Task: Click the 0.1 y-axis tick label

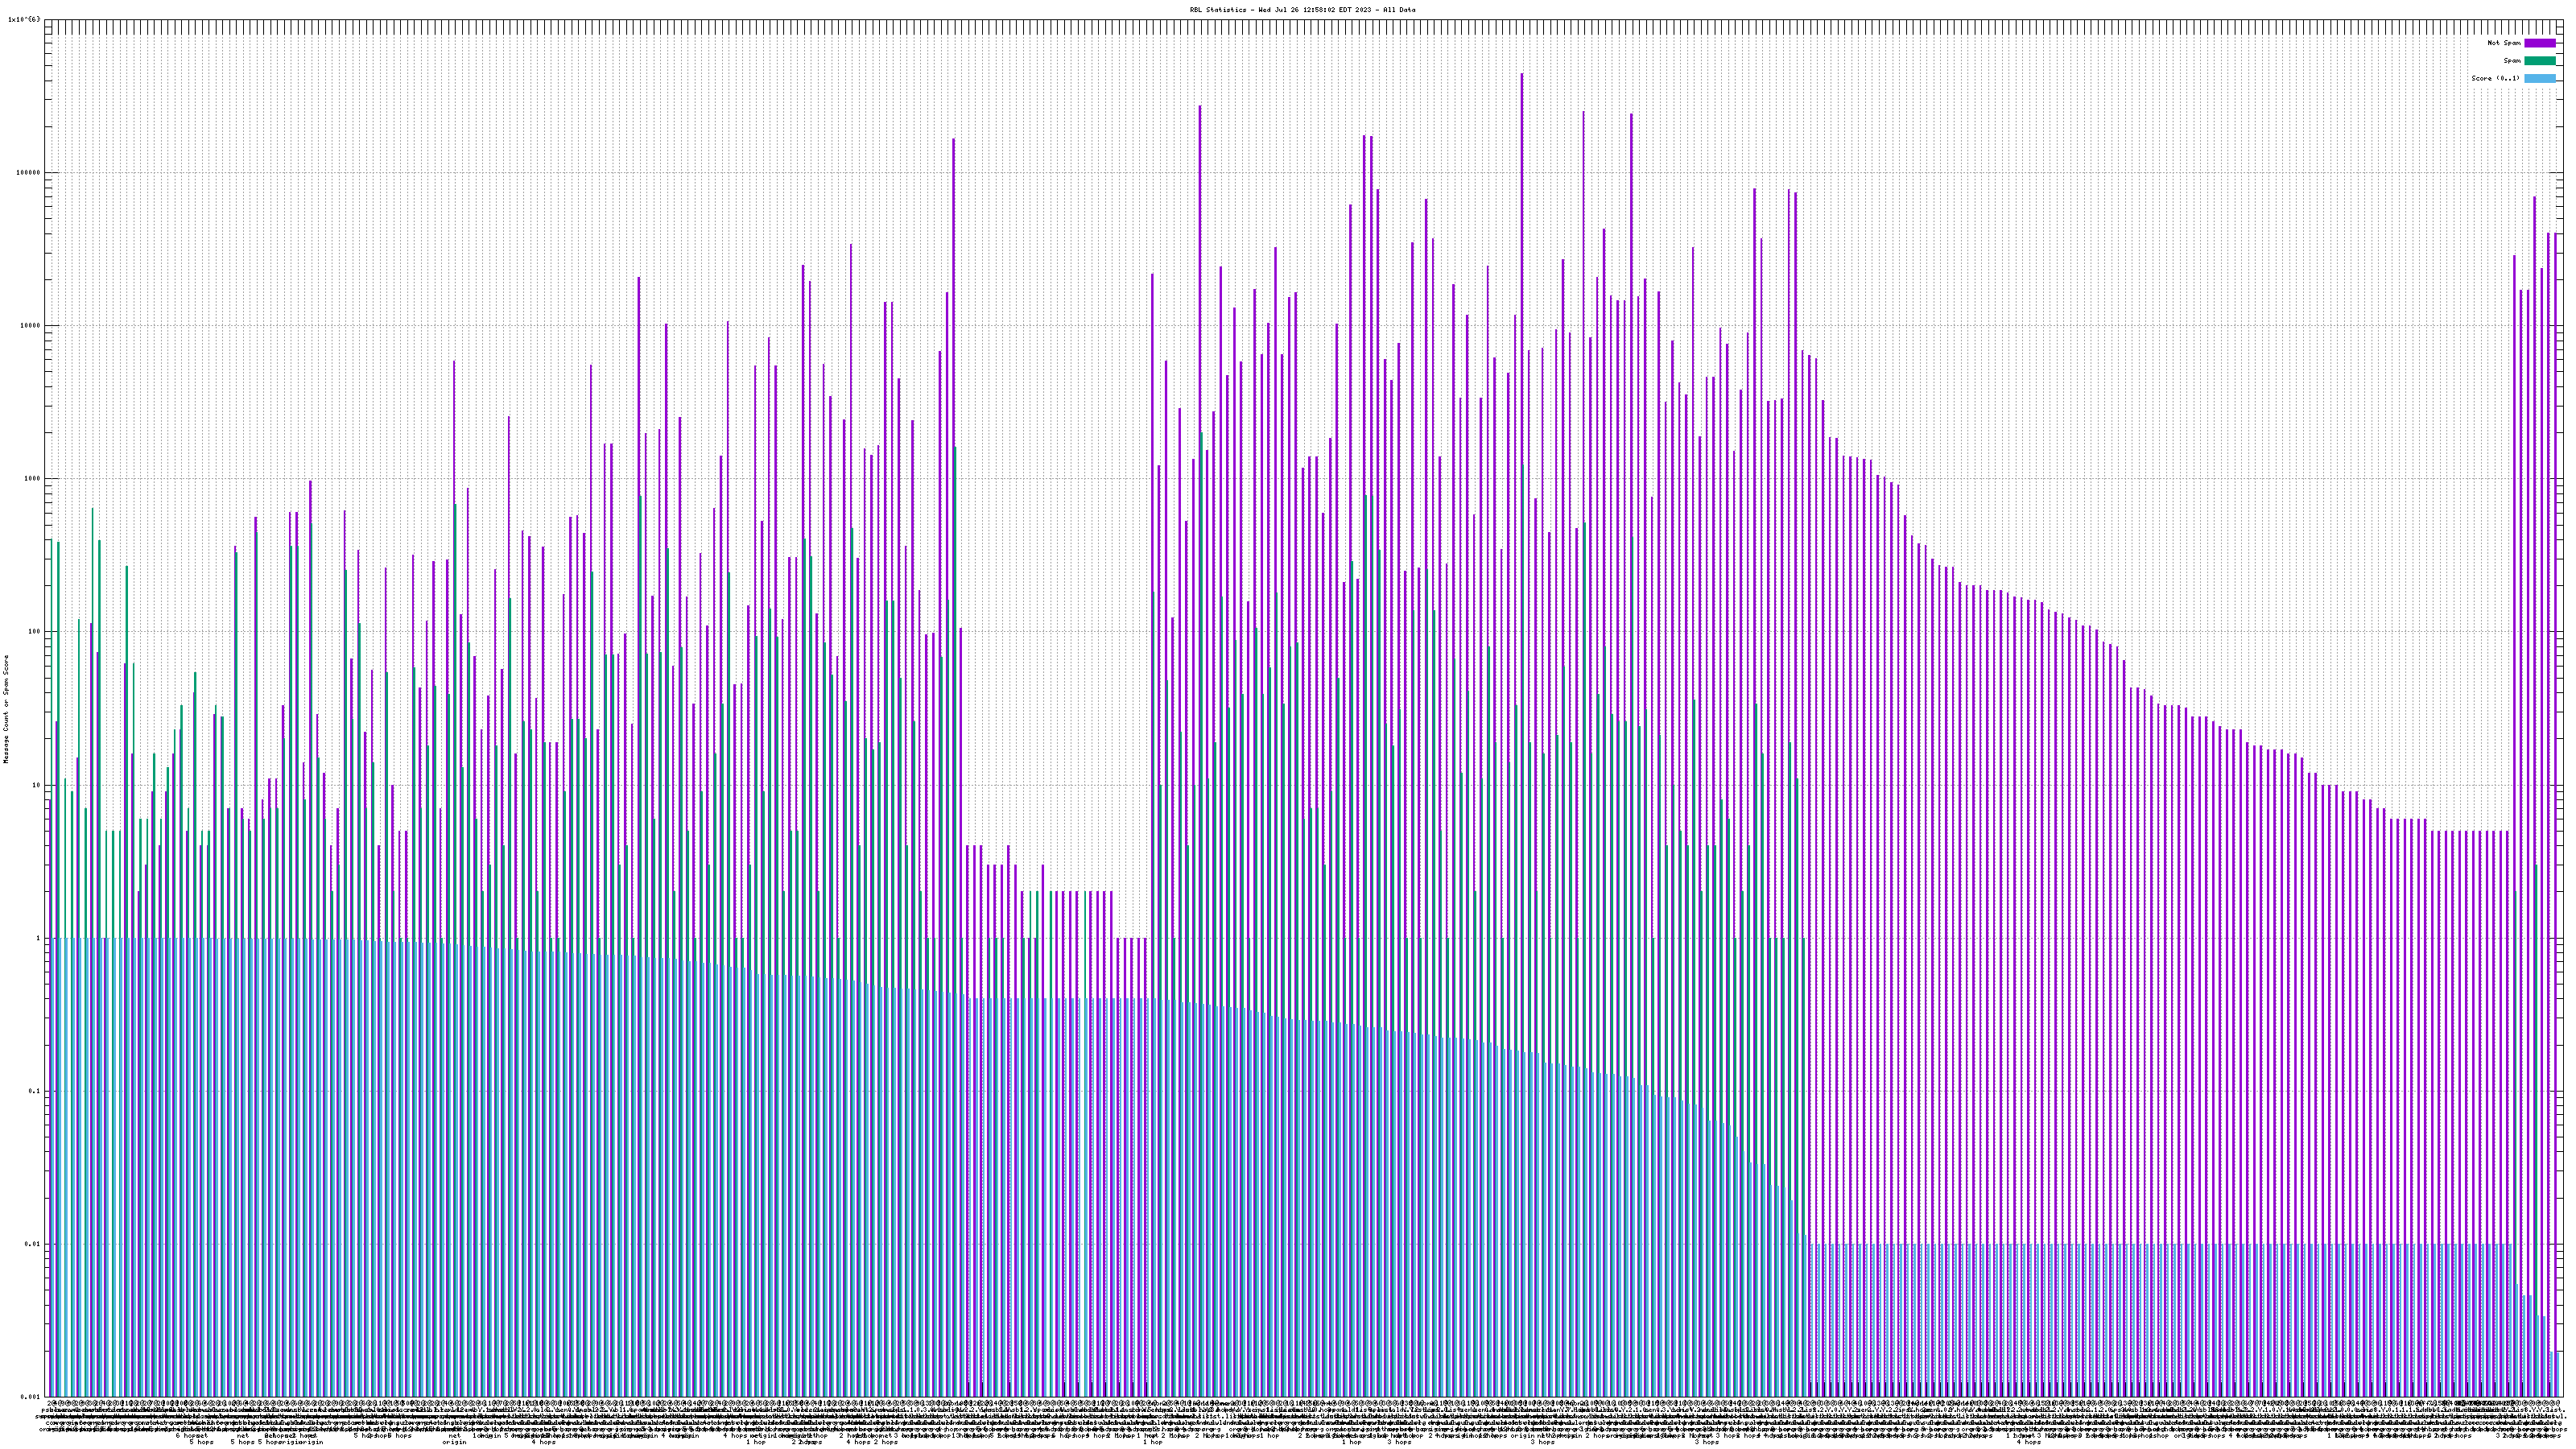Action: [35, 1091]
